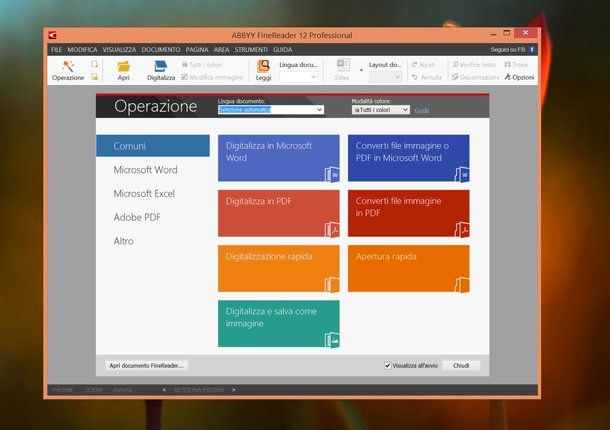The height and width of the screenshot is (430, 610).
Task: Click the Word icon on the Digitalizza in Microsoft Word tile
Action: pos(332,174)
